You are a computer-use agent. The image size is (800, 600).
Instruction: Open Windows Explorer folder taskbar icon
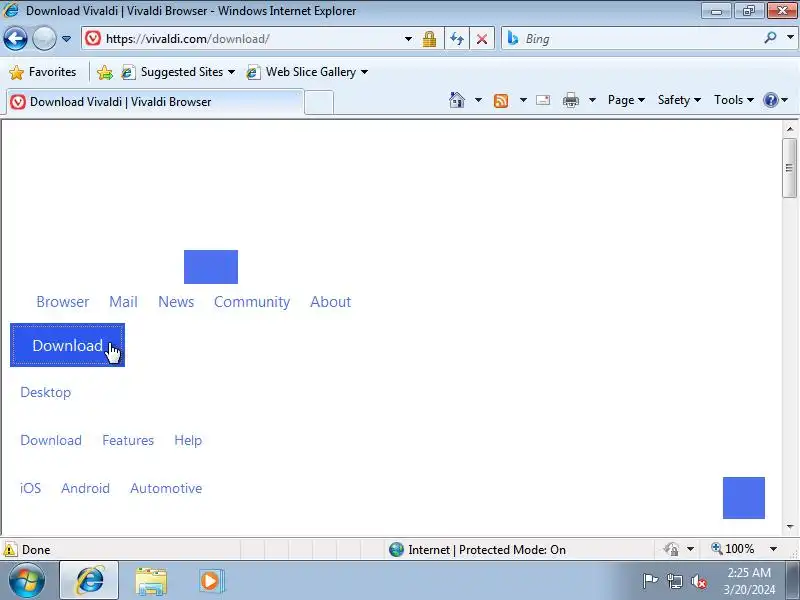[x=151, y=581]
